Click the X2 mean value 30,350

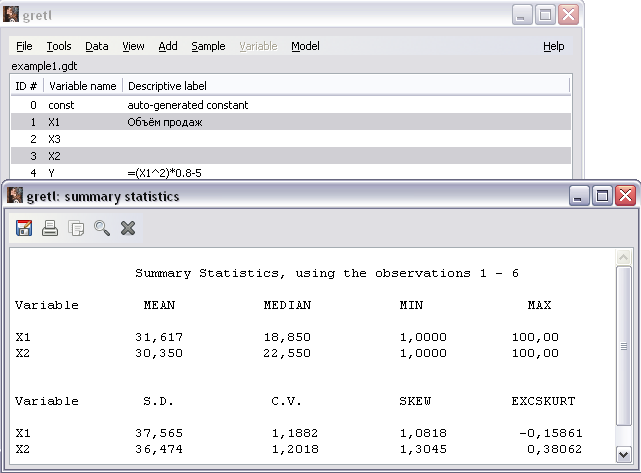click(x=159, y=353)
